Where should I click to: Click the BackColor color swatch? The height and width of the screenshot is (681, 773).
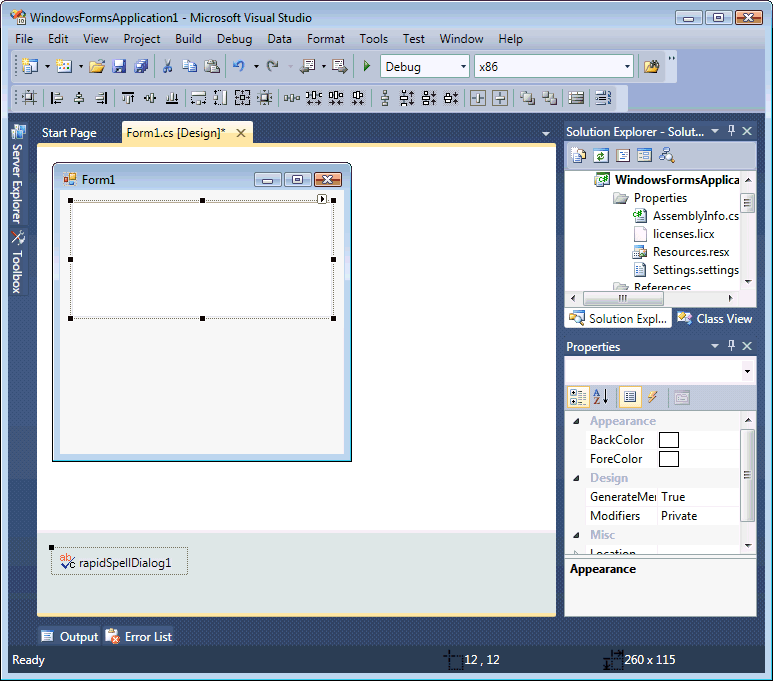[x=668, y=440]
